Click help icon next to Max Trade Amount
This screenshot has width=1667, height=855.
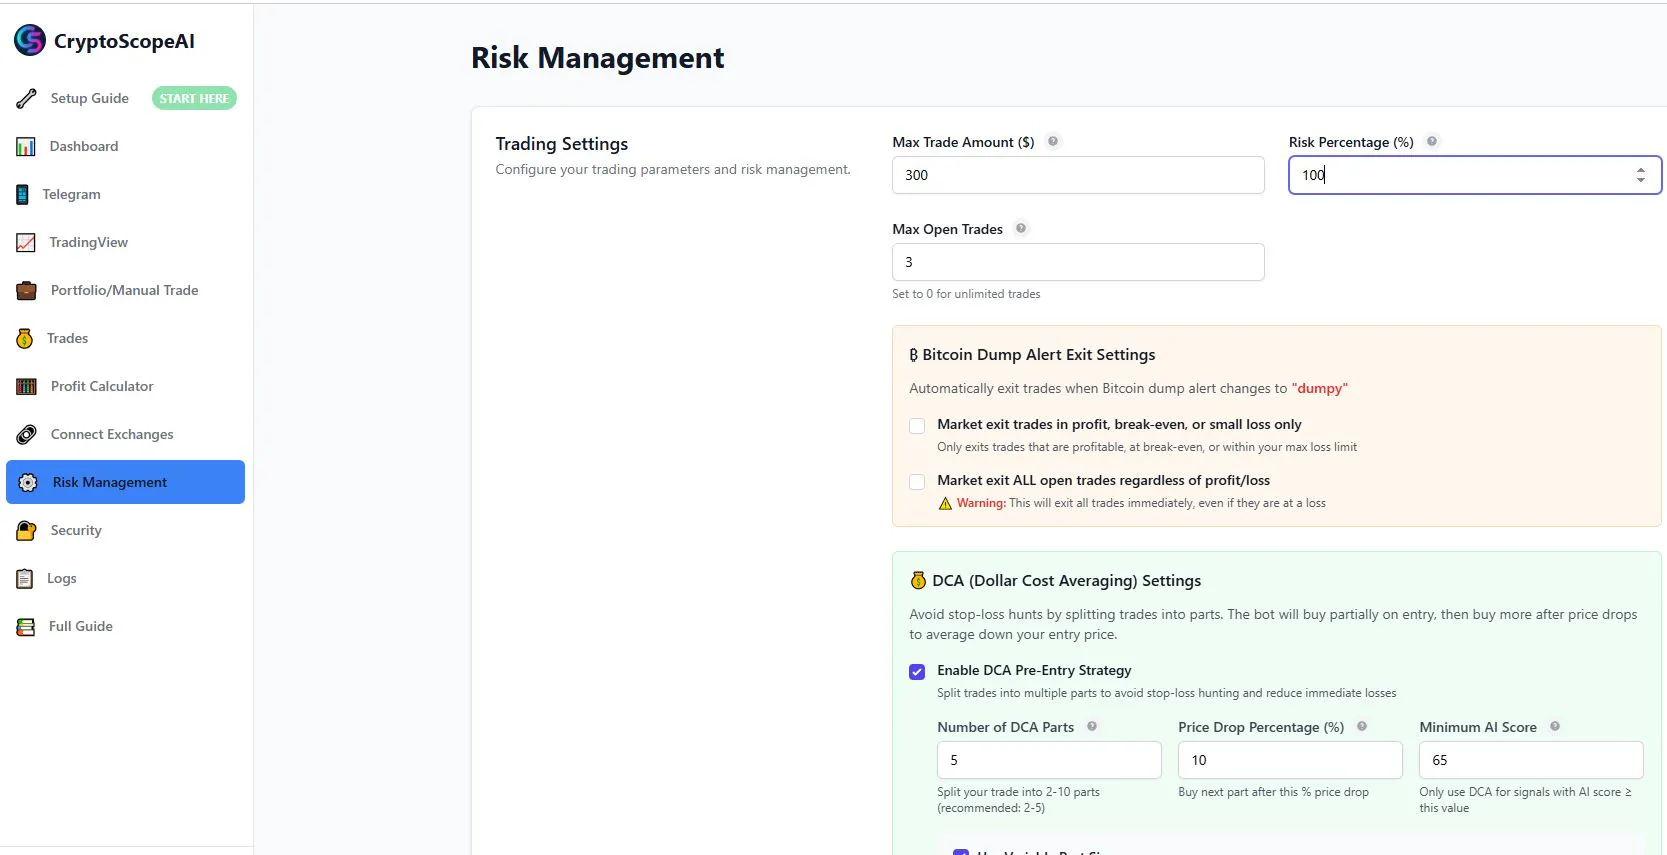tap(1053, 141)
